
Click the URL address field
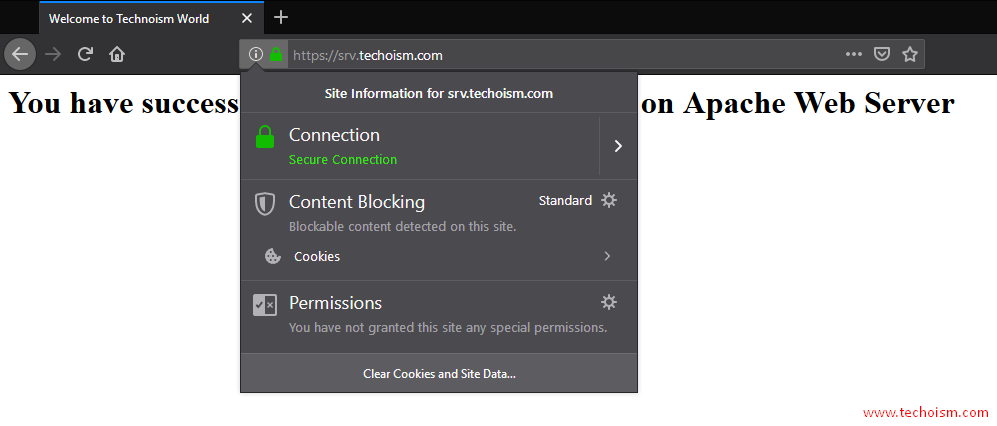tap(563, 55)
